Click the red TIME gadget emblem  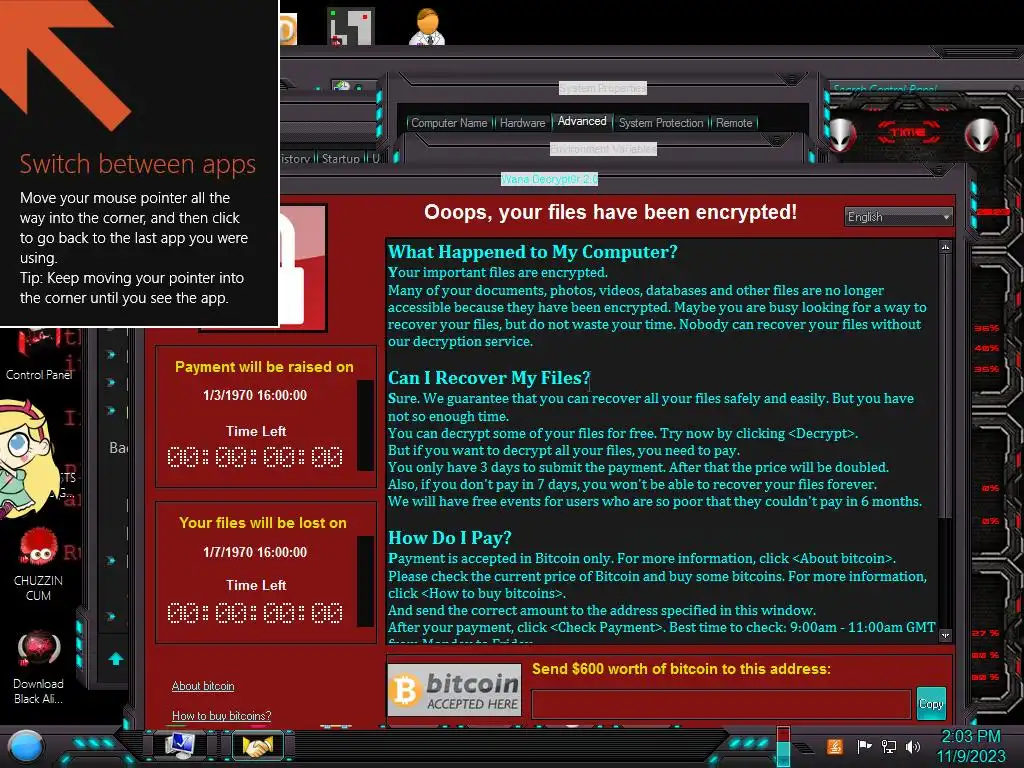click(x=908, y=133)
